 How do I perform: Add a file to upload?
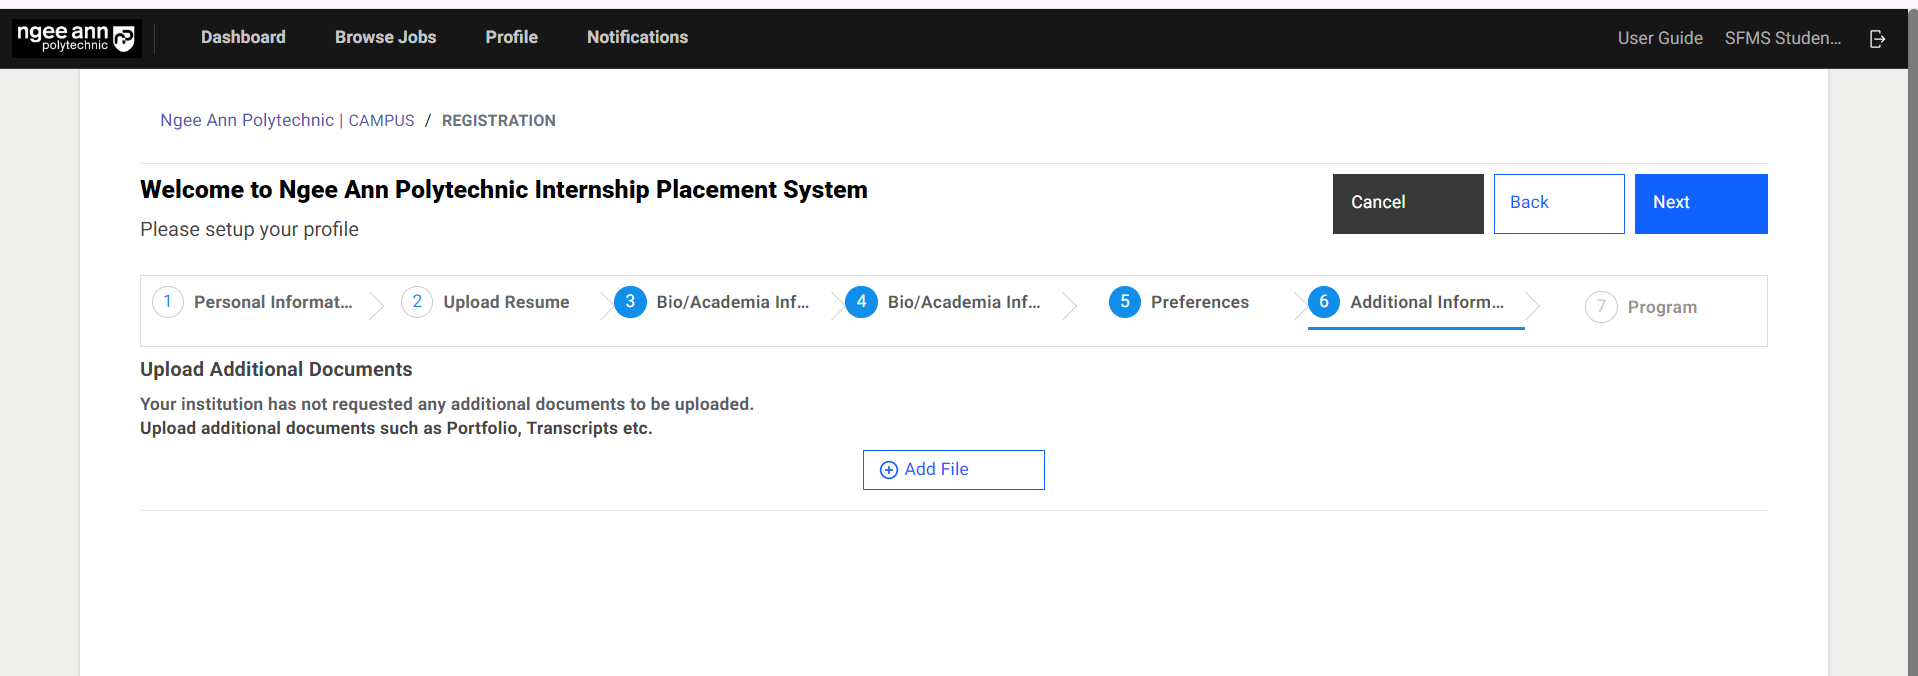pos(954,470)
